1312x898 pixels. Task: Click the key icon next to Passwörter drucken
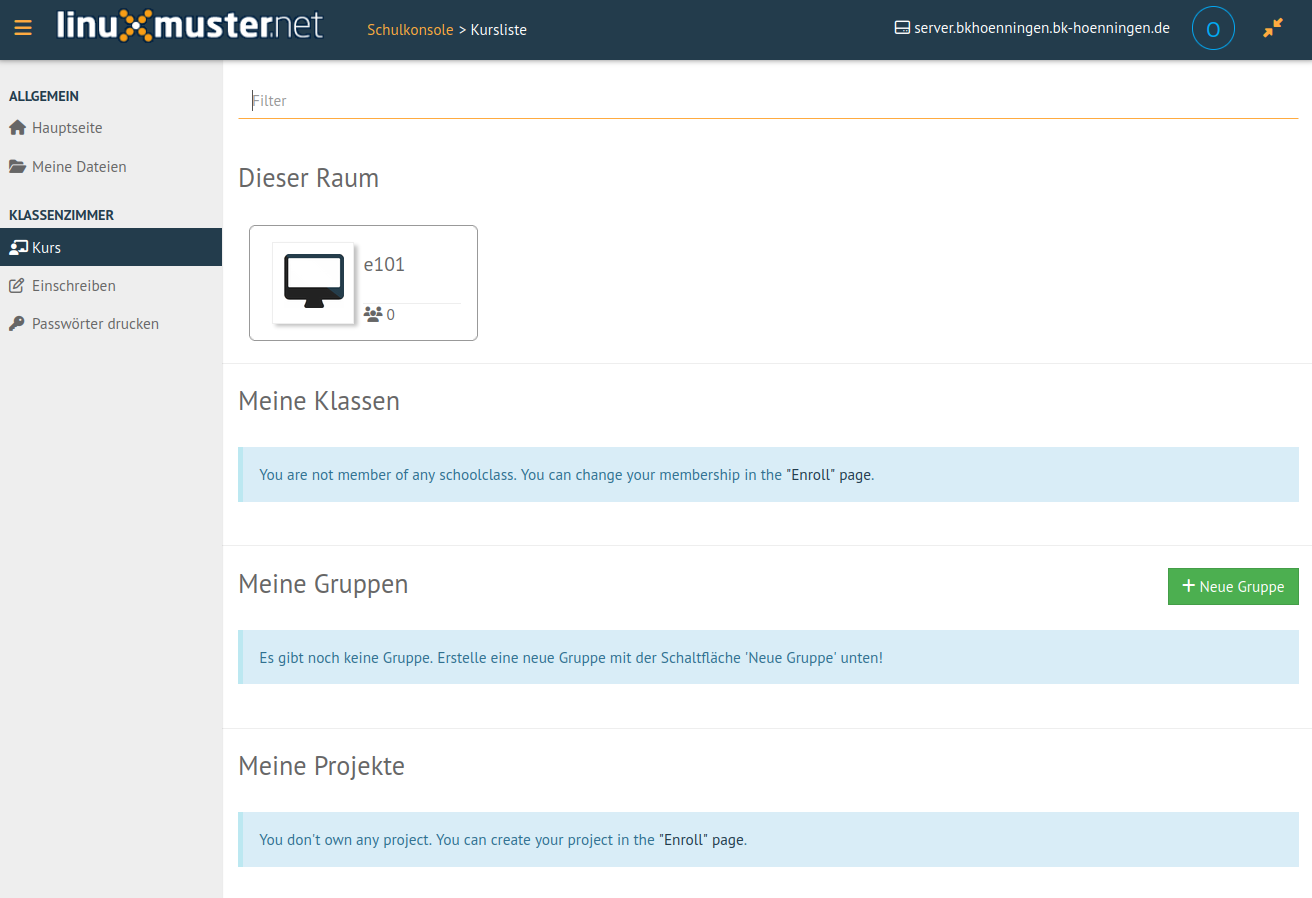pos(17,324)
